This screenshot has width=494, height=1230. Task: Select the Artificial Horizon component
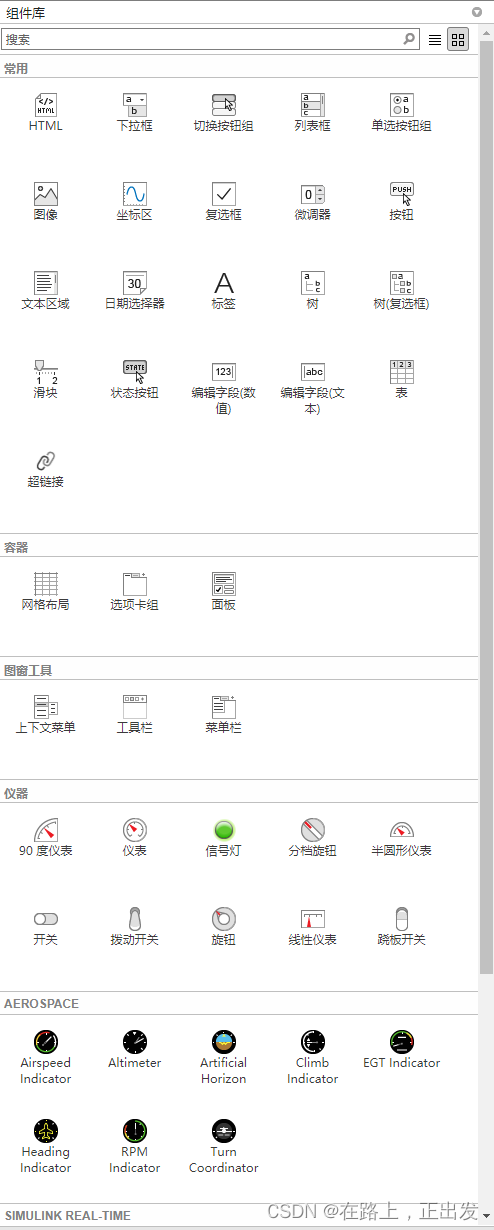[224, 1042]
